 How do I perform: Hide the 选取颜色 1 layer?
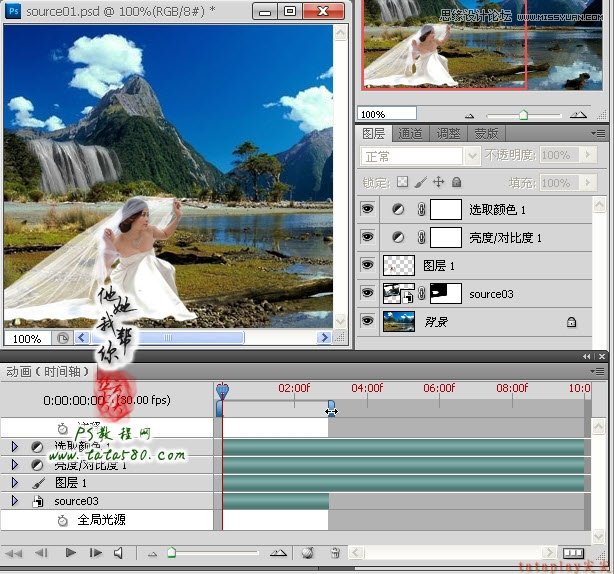368,210
